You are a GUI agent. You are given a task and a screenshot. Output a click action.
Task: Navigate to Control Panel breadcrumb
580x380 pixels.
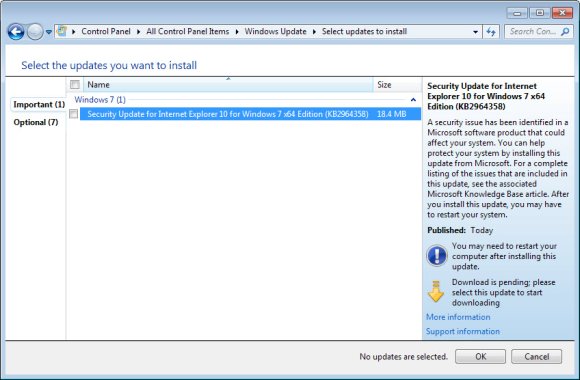point(106,31)
